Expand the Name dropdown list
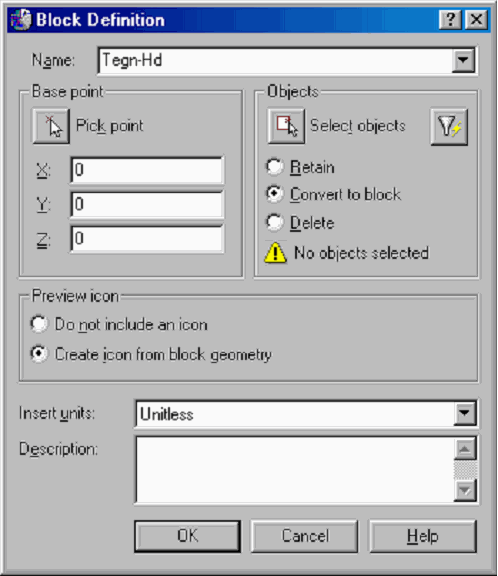Viewport: 498px width, 576px height. click(x=463, y=60)
